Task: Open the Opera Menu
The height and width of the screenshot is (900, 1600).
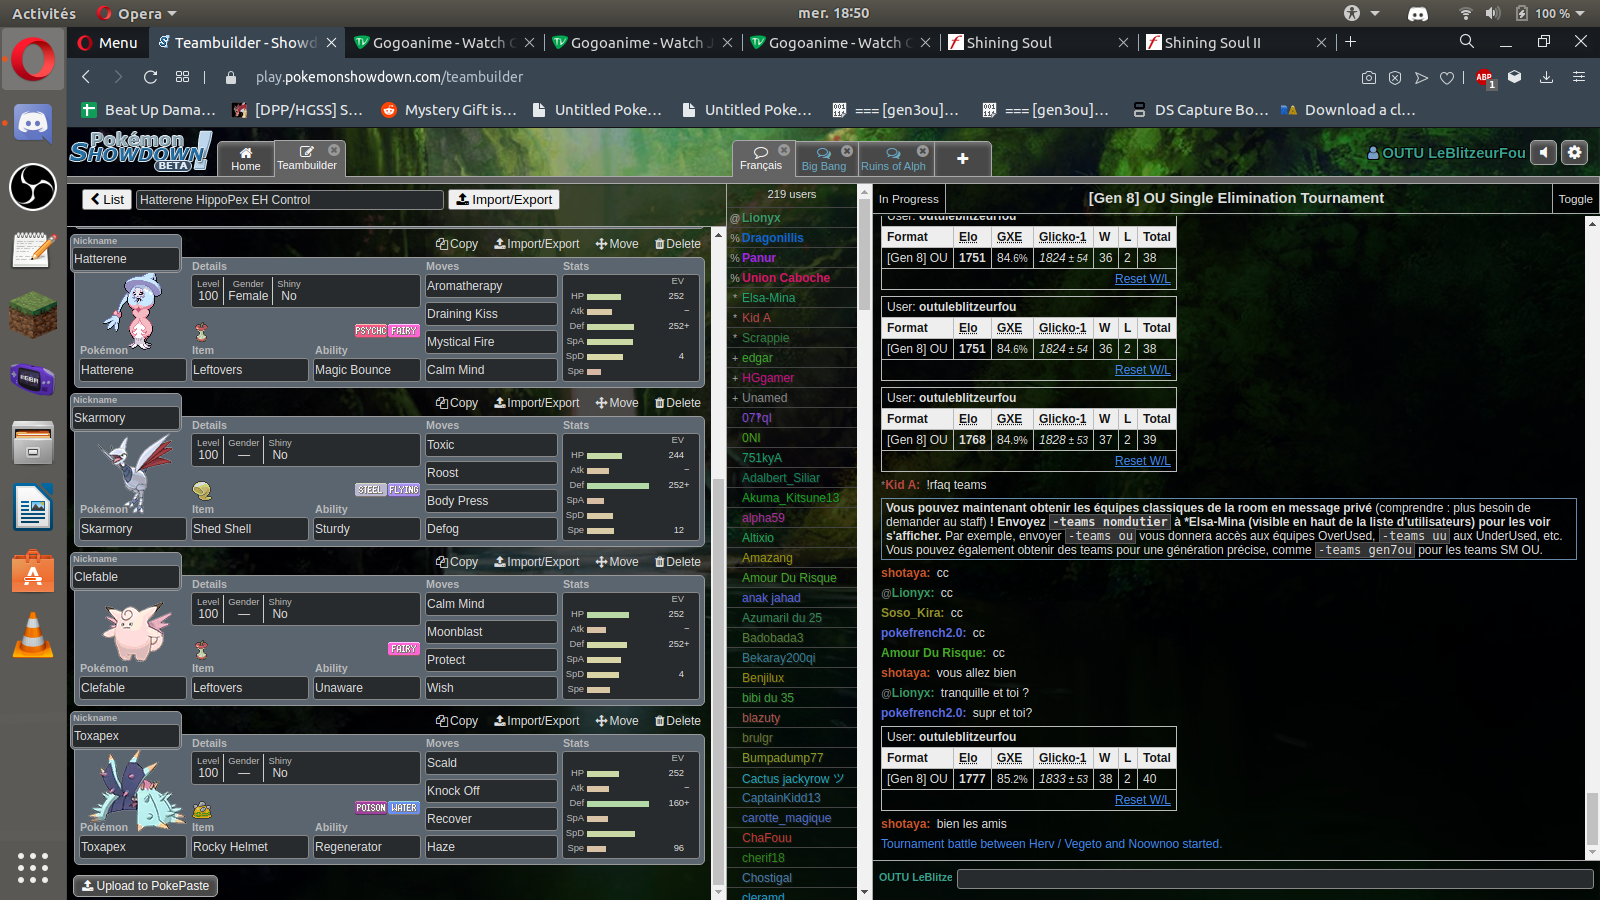Action: point(106,43)
